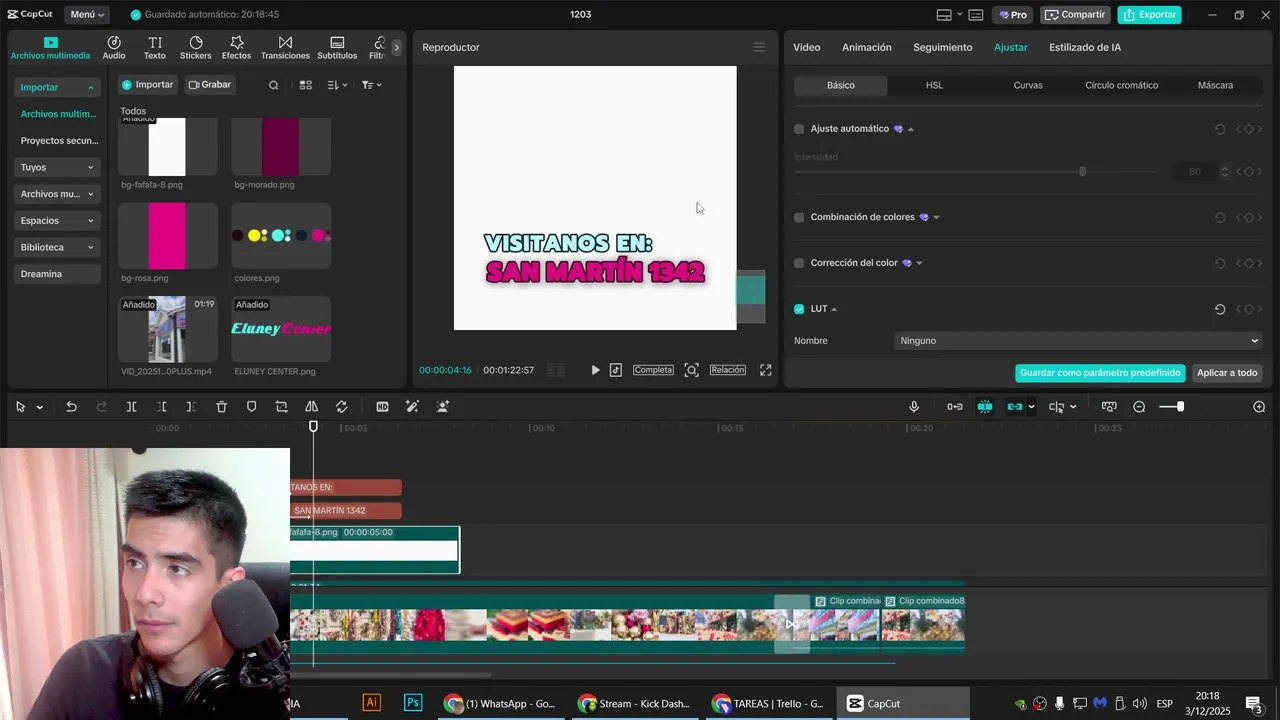
Task: Toggle main track magnet icon
Action: point(955,407)
